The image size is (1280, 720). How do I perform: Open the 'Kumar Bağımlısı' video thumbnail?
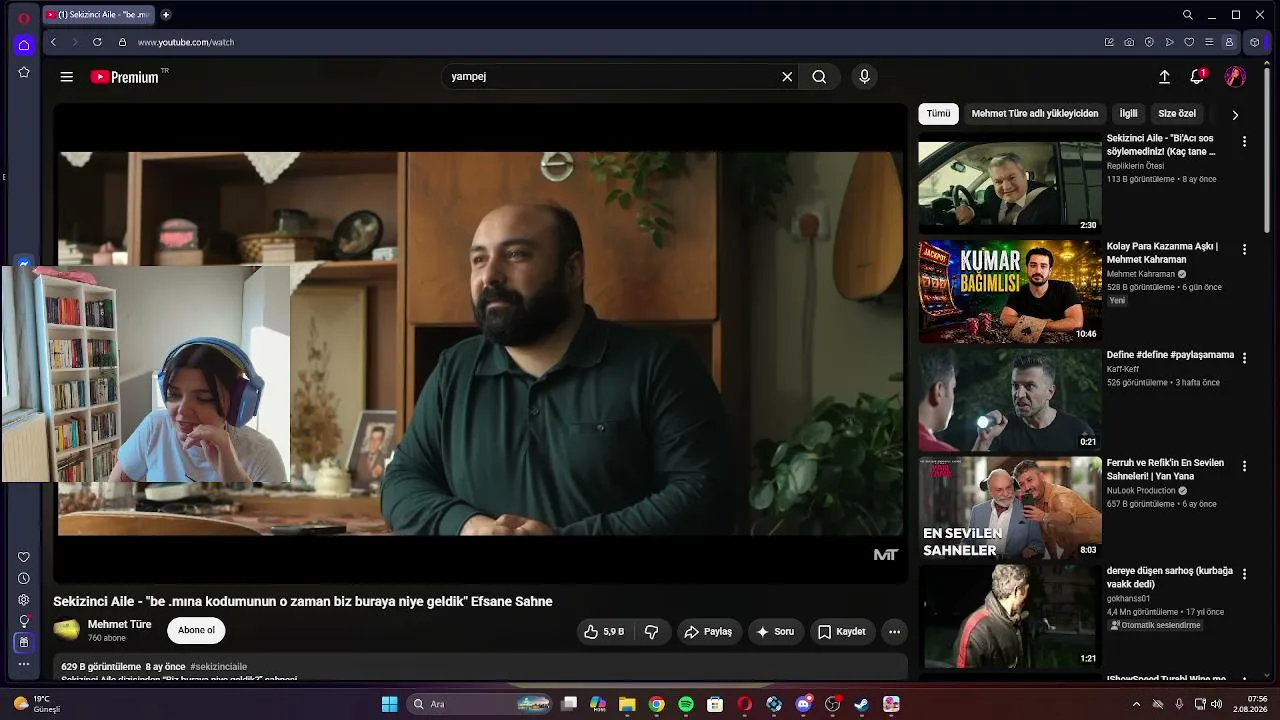pos(1010,292)
